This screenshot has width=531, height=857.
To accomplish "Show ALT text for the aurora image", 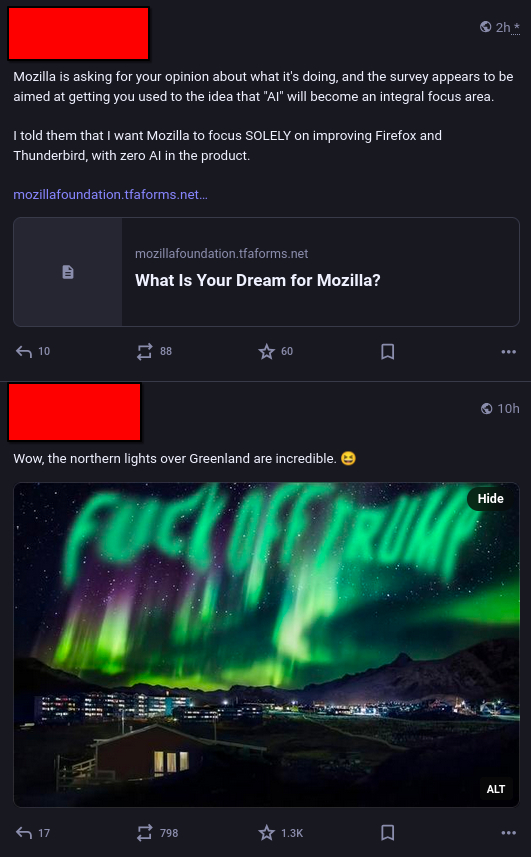I will coord(495,789).
